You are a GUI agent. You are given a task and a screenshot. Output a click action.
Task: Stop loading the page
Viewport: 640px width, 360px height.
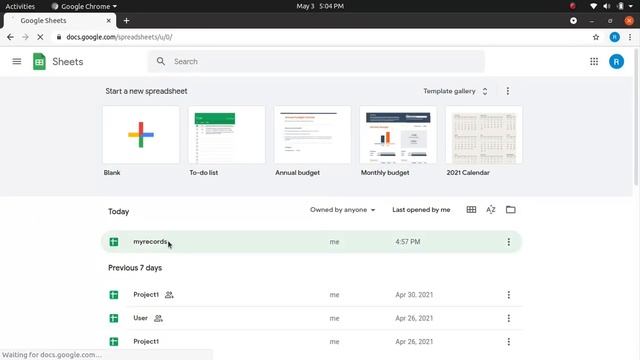click(40, 37)
